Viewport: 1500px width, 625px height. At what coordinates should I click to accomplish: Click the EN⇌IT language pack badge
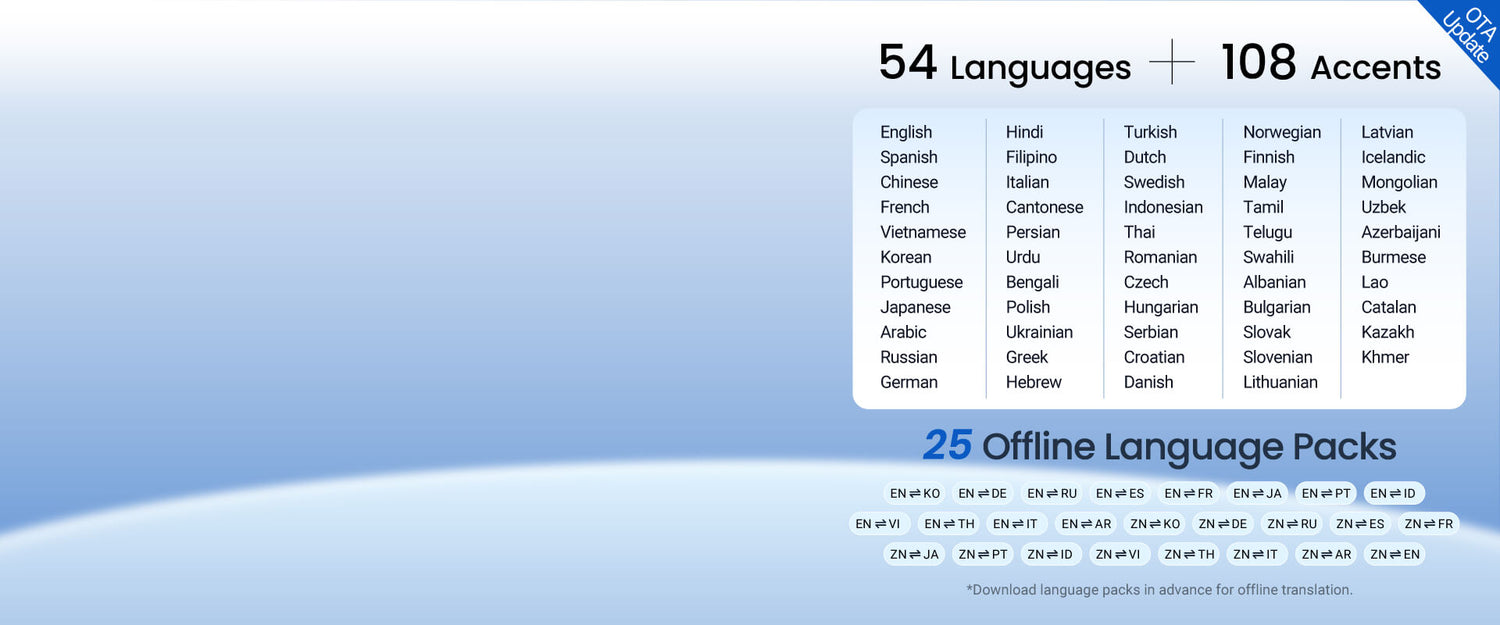point(1015,523)
